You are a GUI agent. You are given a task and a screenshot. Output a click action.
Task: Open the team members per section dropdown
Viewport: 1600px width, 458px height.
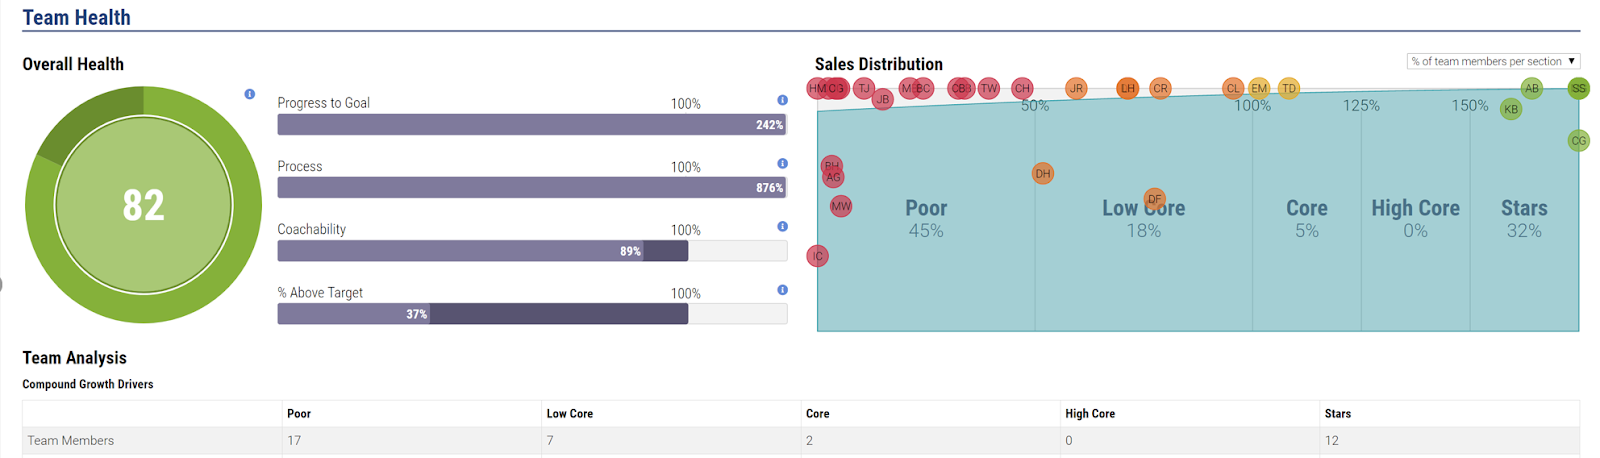point(1492,61)
